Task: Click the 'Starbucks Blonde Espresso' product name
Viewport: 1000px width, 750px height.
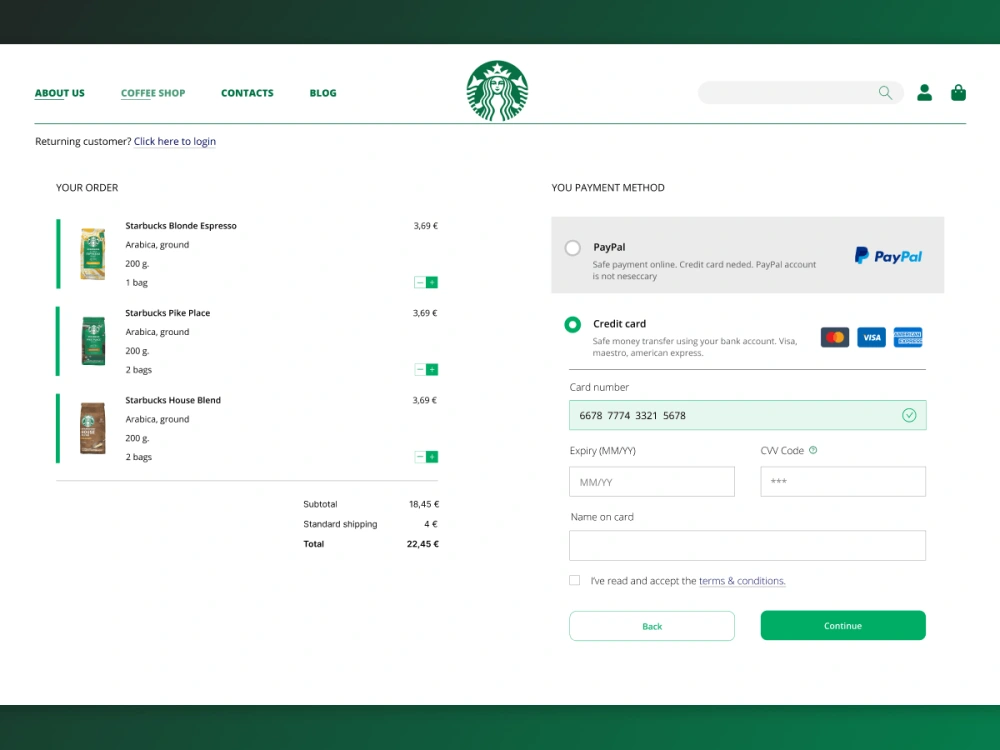Action: coord(181,226)
